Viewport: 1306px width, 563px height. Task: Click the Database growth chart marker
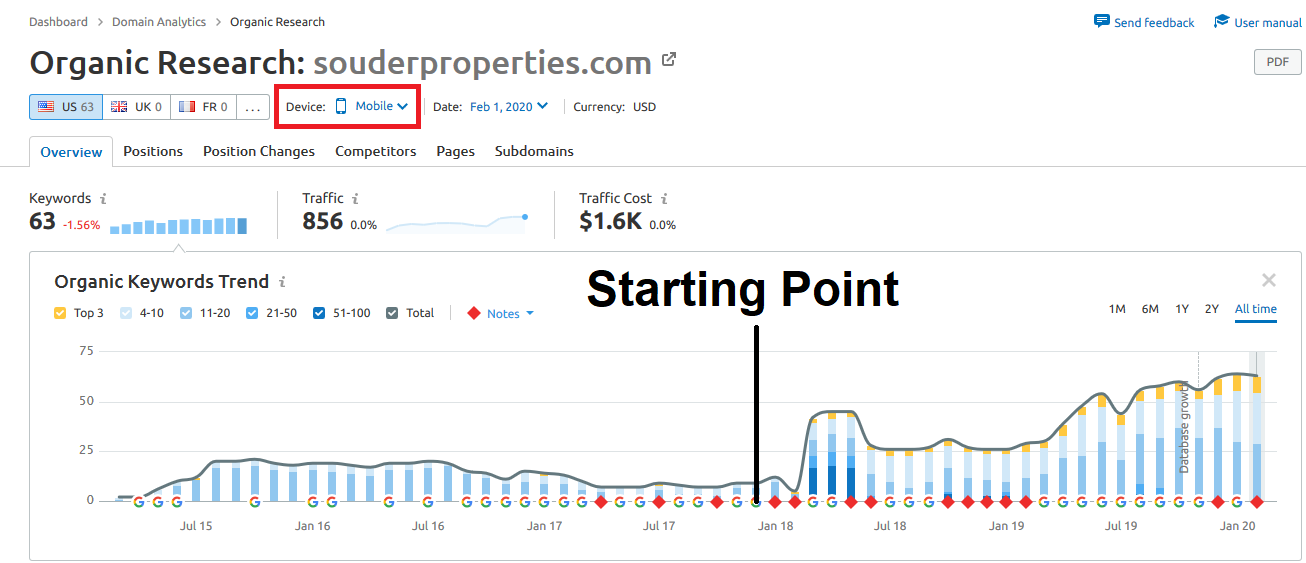1183,428
